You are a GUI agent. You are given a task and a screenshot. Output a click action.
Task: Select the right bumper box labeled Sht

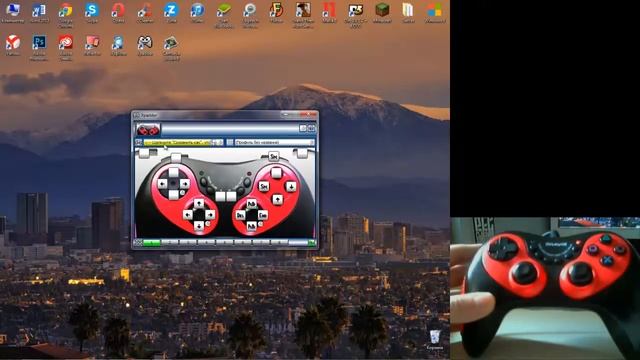click(x=273, y=156)
